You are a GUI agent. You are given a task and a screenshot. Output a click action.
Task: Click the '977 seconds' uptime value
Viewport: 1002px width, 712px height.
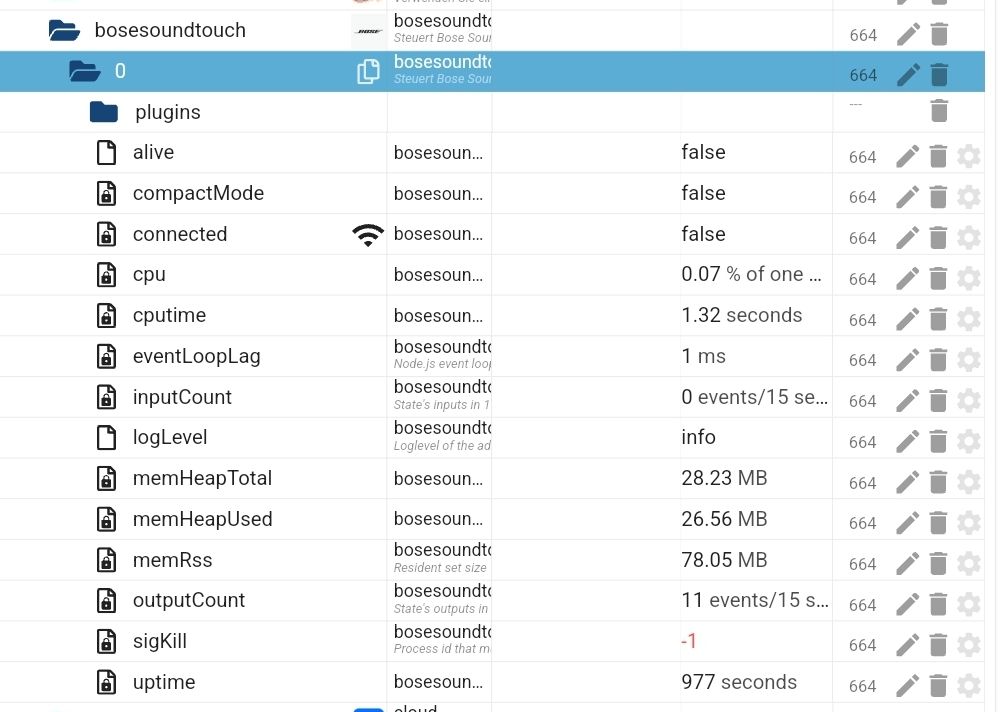coord(739,682)
